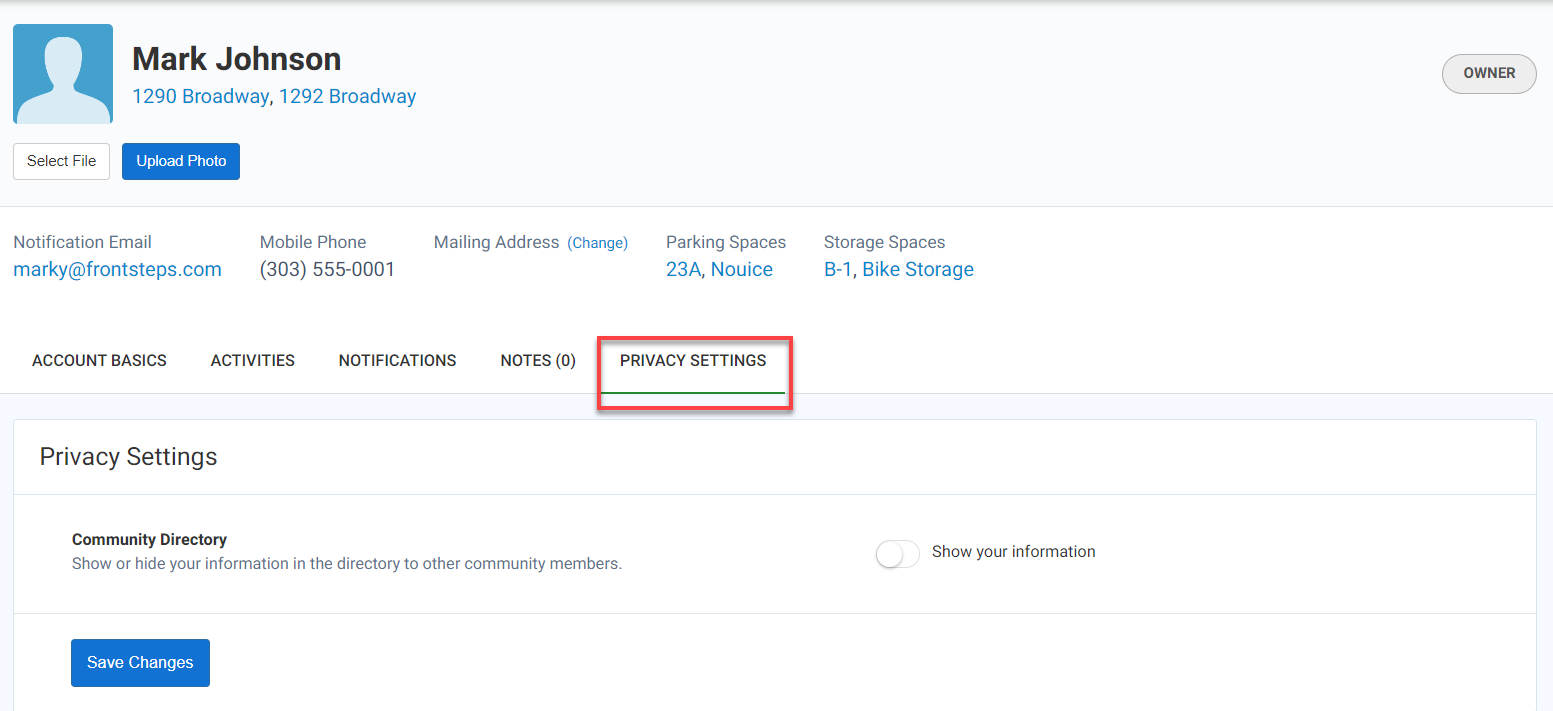Open the 1292 Broadway address link

pos(348,96)
